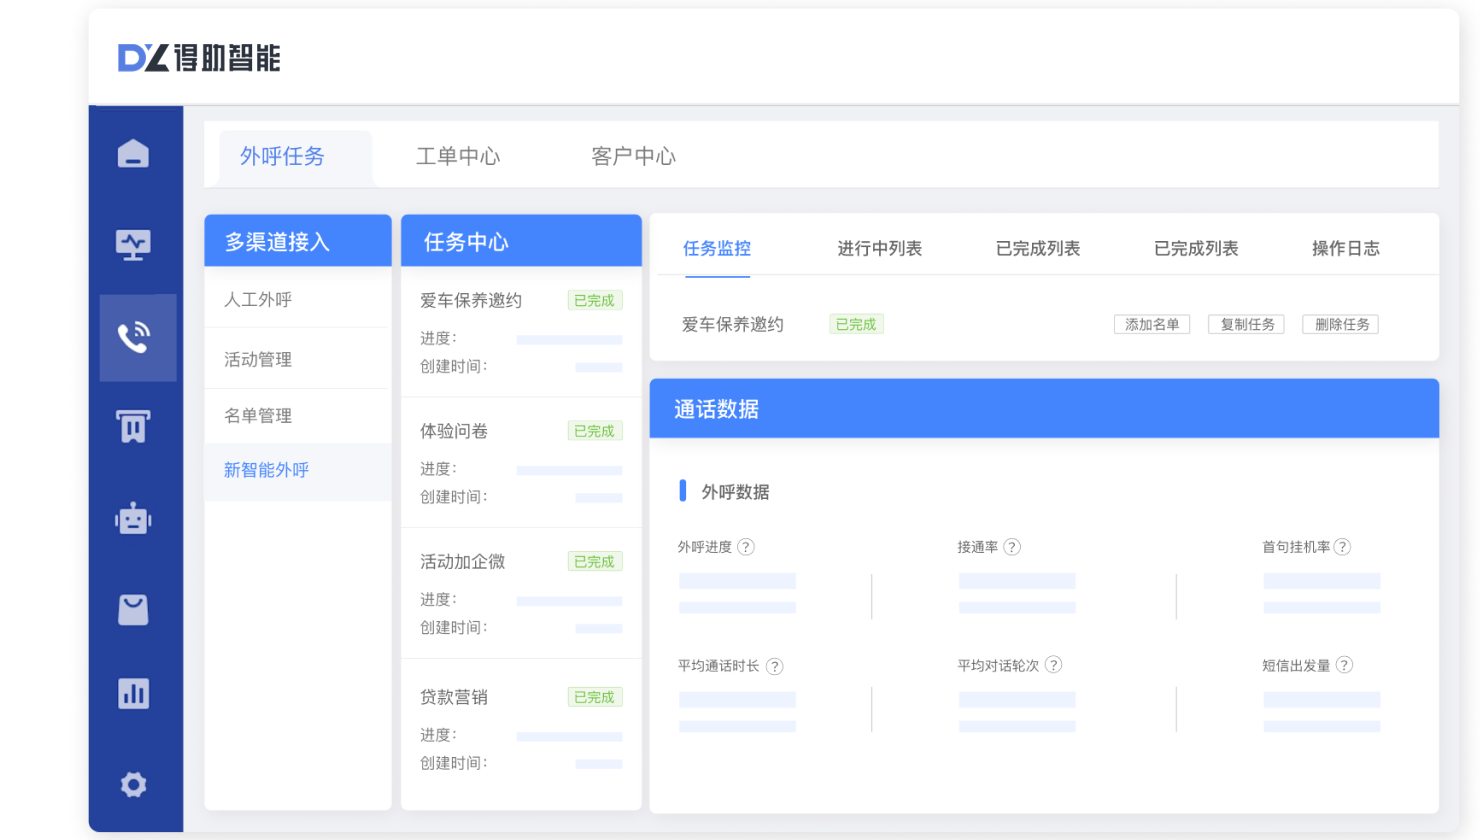Open the settings gear icon at sidebar bottom
Viewport: 1480px width, 840px height.
(137, 785)
